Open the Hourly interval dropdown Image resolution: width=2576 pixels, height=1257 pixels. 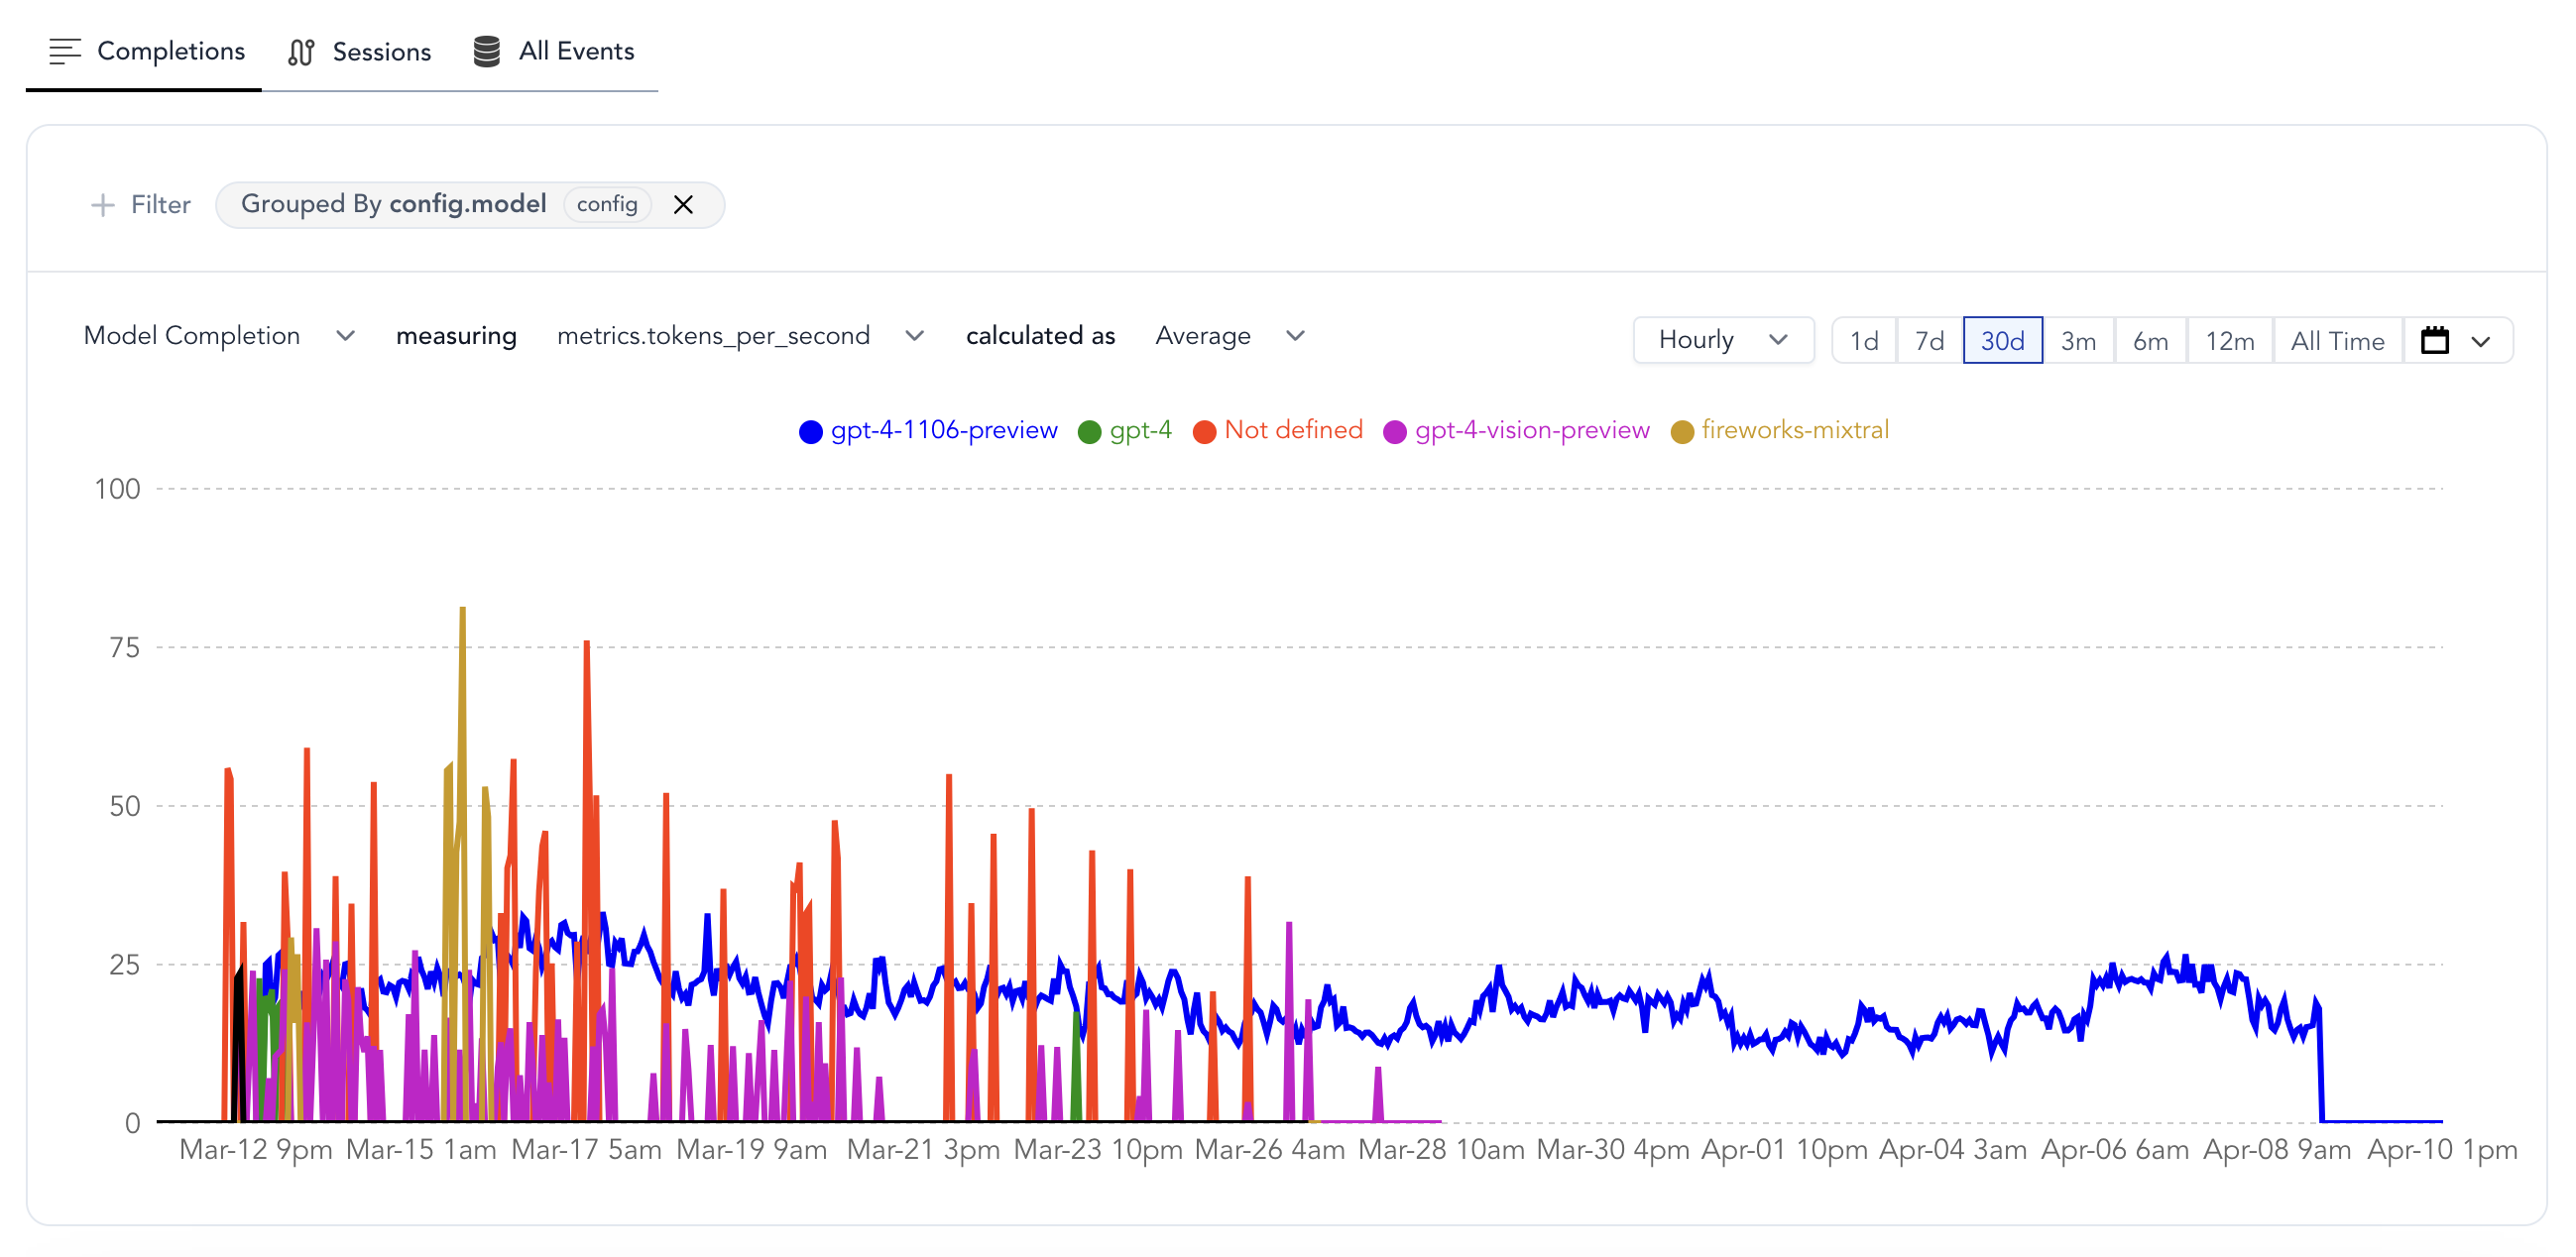pyautogui.click(x=1722, y=340)
